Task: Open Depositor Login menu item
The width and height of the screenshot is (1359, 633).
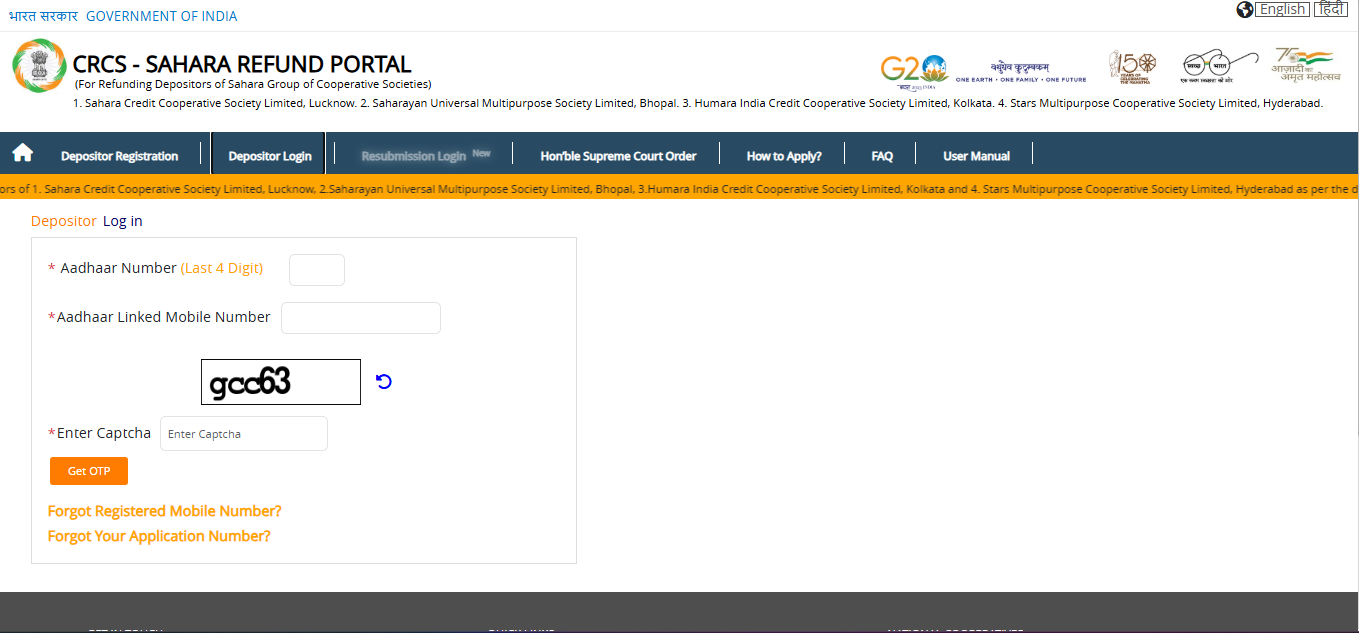Action: point(269,155)
